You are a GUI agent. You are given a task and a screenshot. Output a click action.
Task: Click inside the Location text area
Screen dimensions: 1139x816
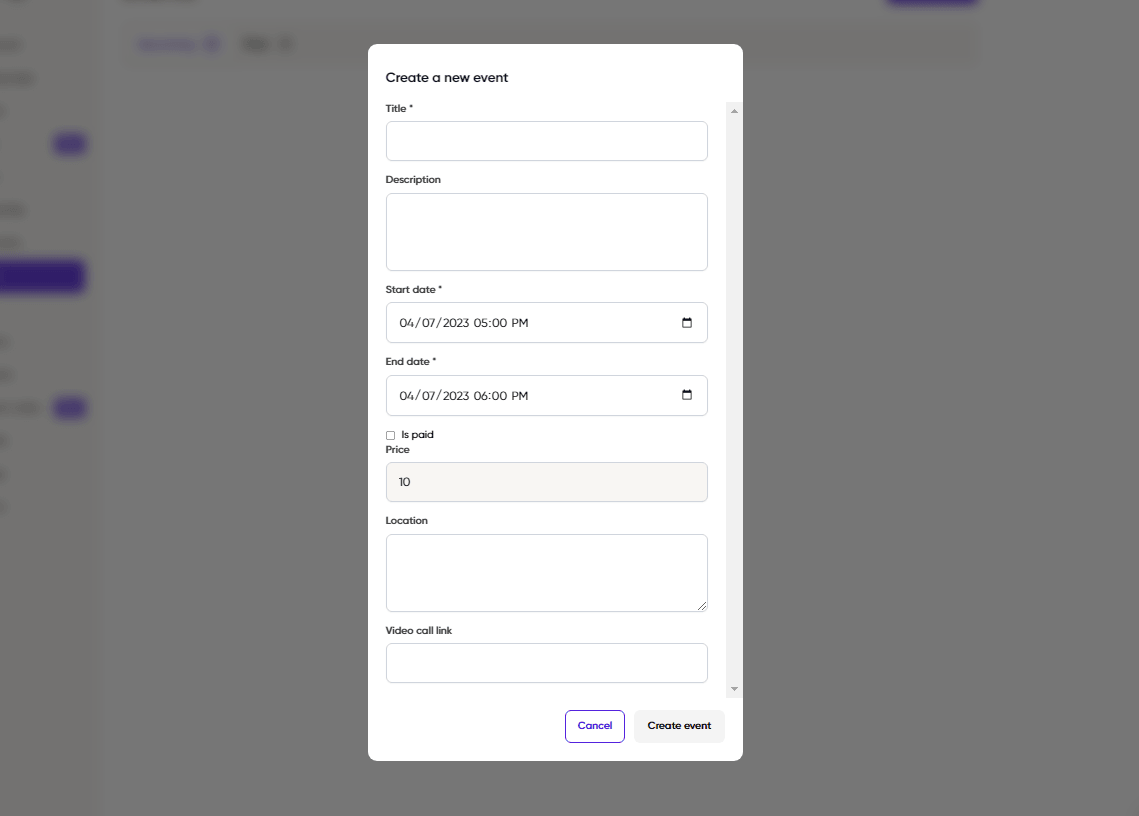pos(546,573)
